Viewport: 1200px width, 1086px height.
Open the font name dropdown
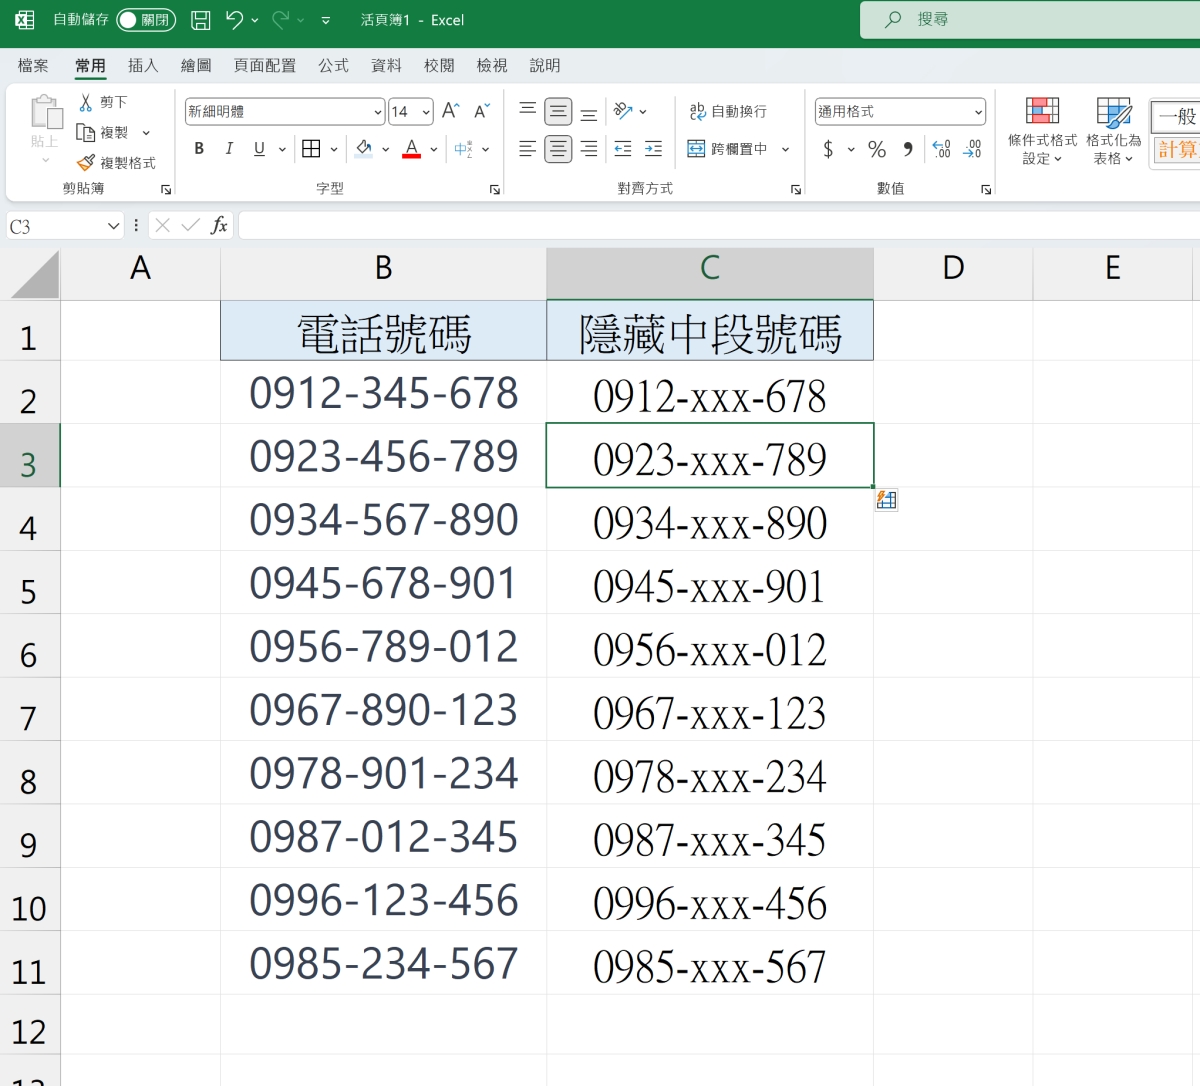pyautogui.click(x=378, y=112)
